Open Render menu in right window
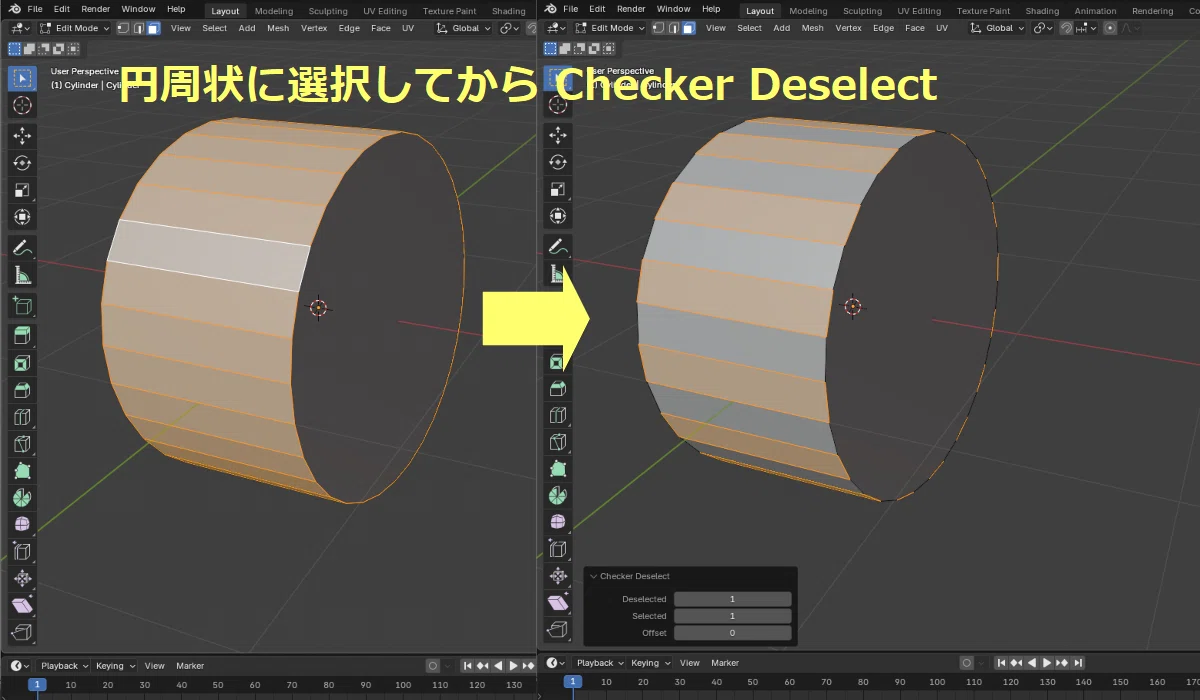The height and width of the screenshot is (700, 1200). [x=631, y=9]
